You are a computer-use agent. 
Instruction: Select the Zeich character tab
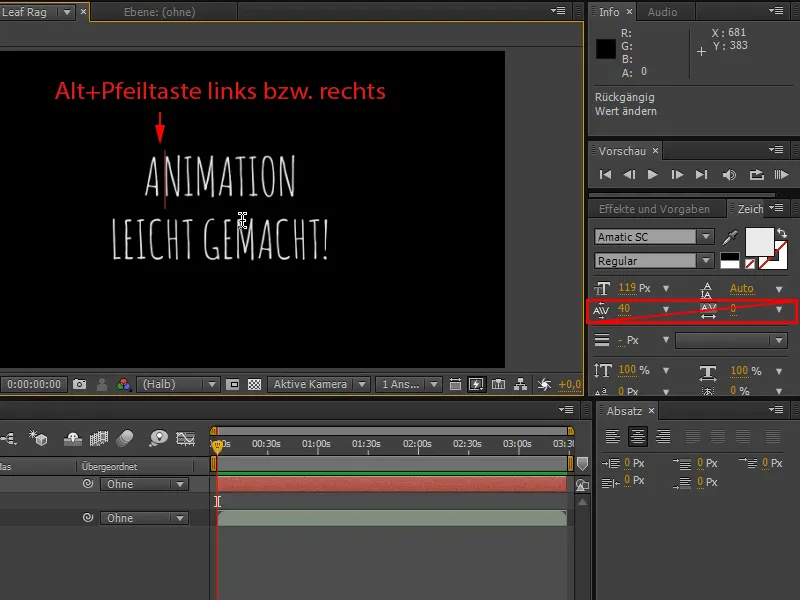750,209
